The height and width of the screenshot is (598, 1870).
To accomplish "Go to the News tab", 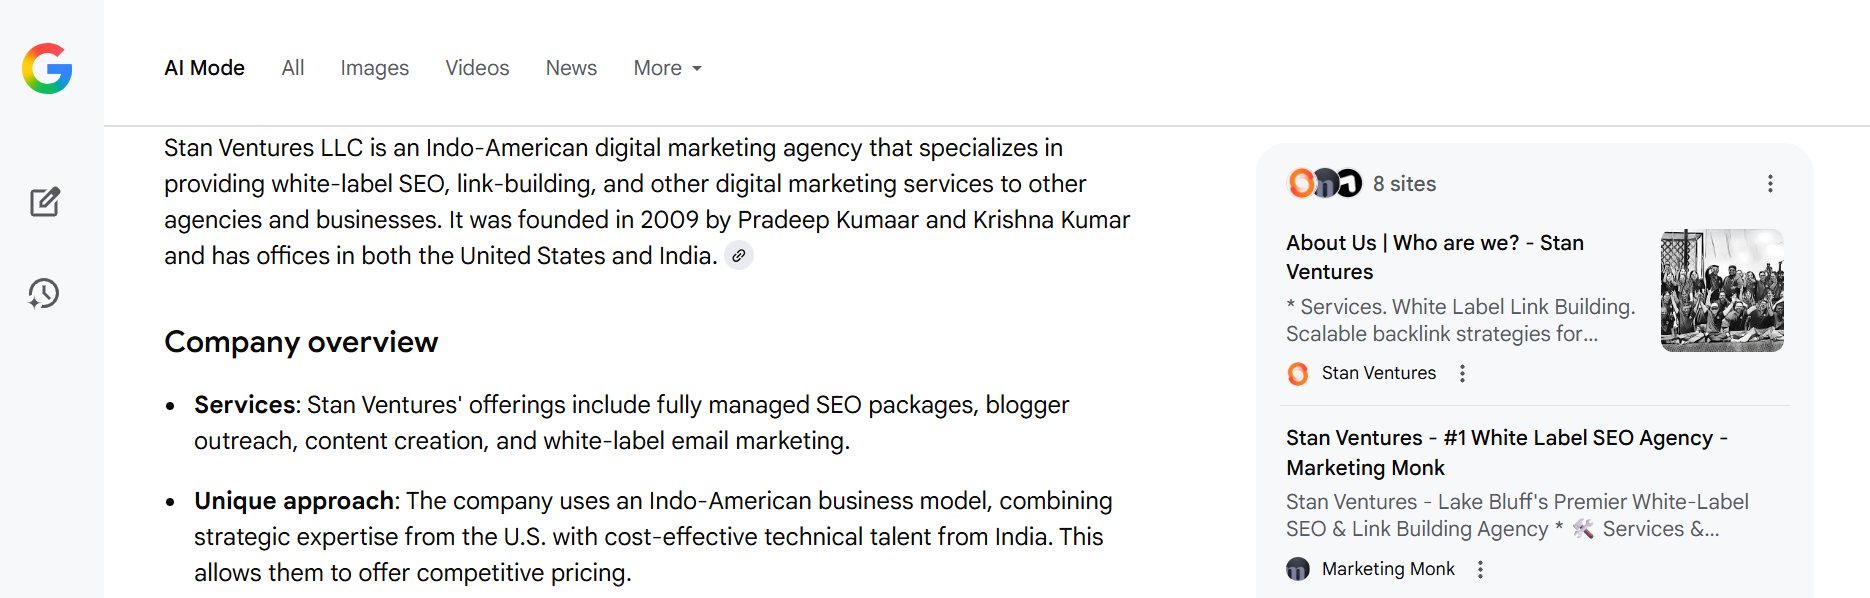I will point(571,68).
